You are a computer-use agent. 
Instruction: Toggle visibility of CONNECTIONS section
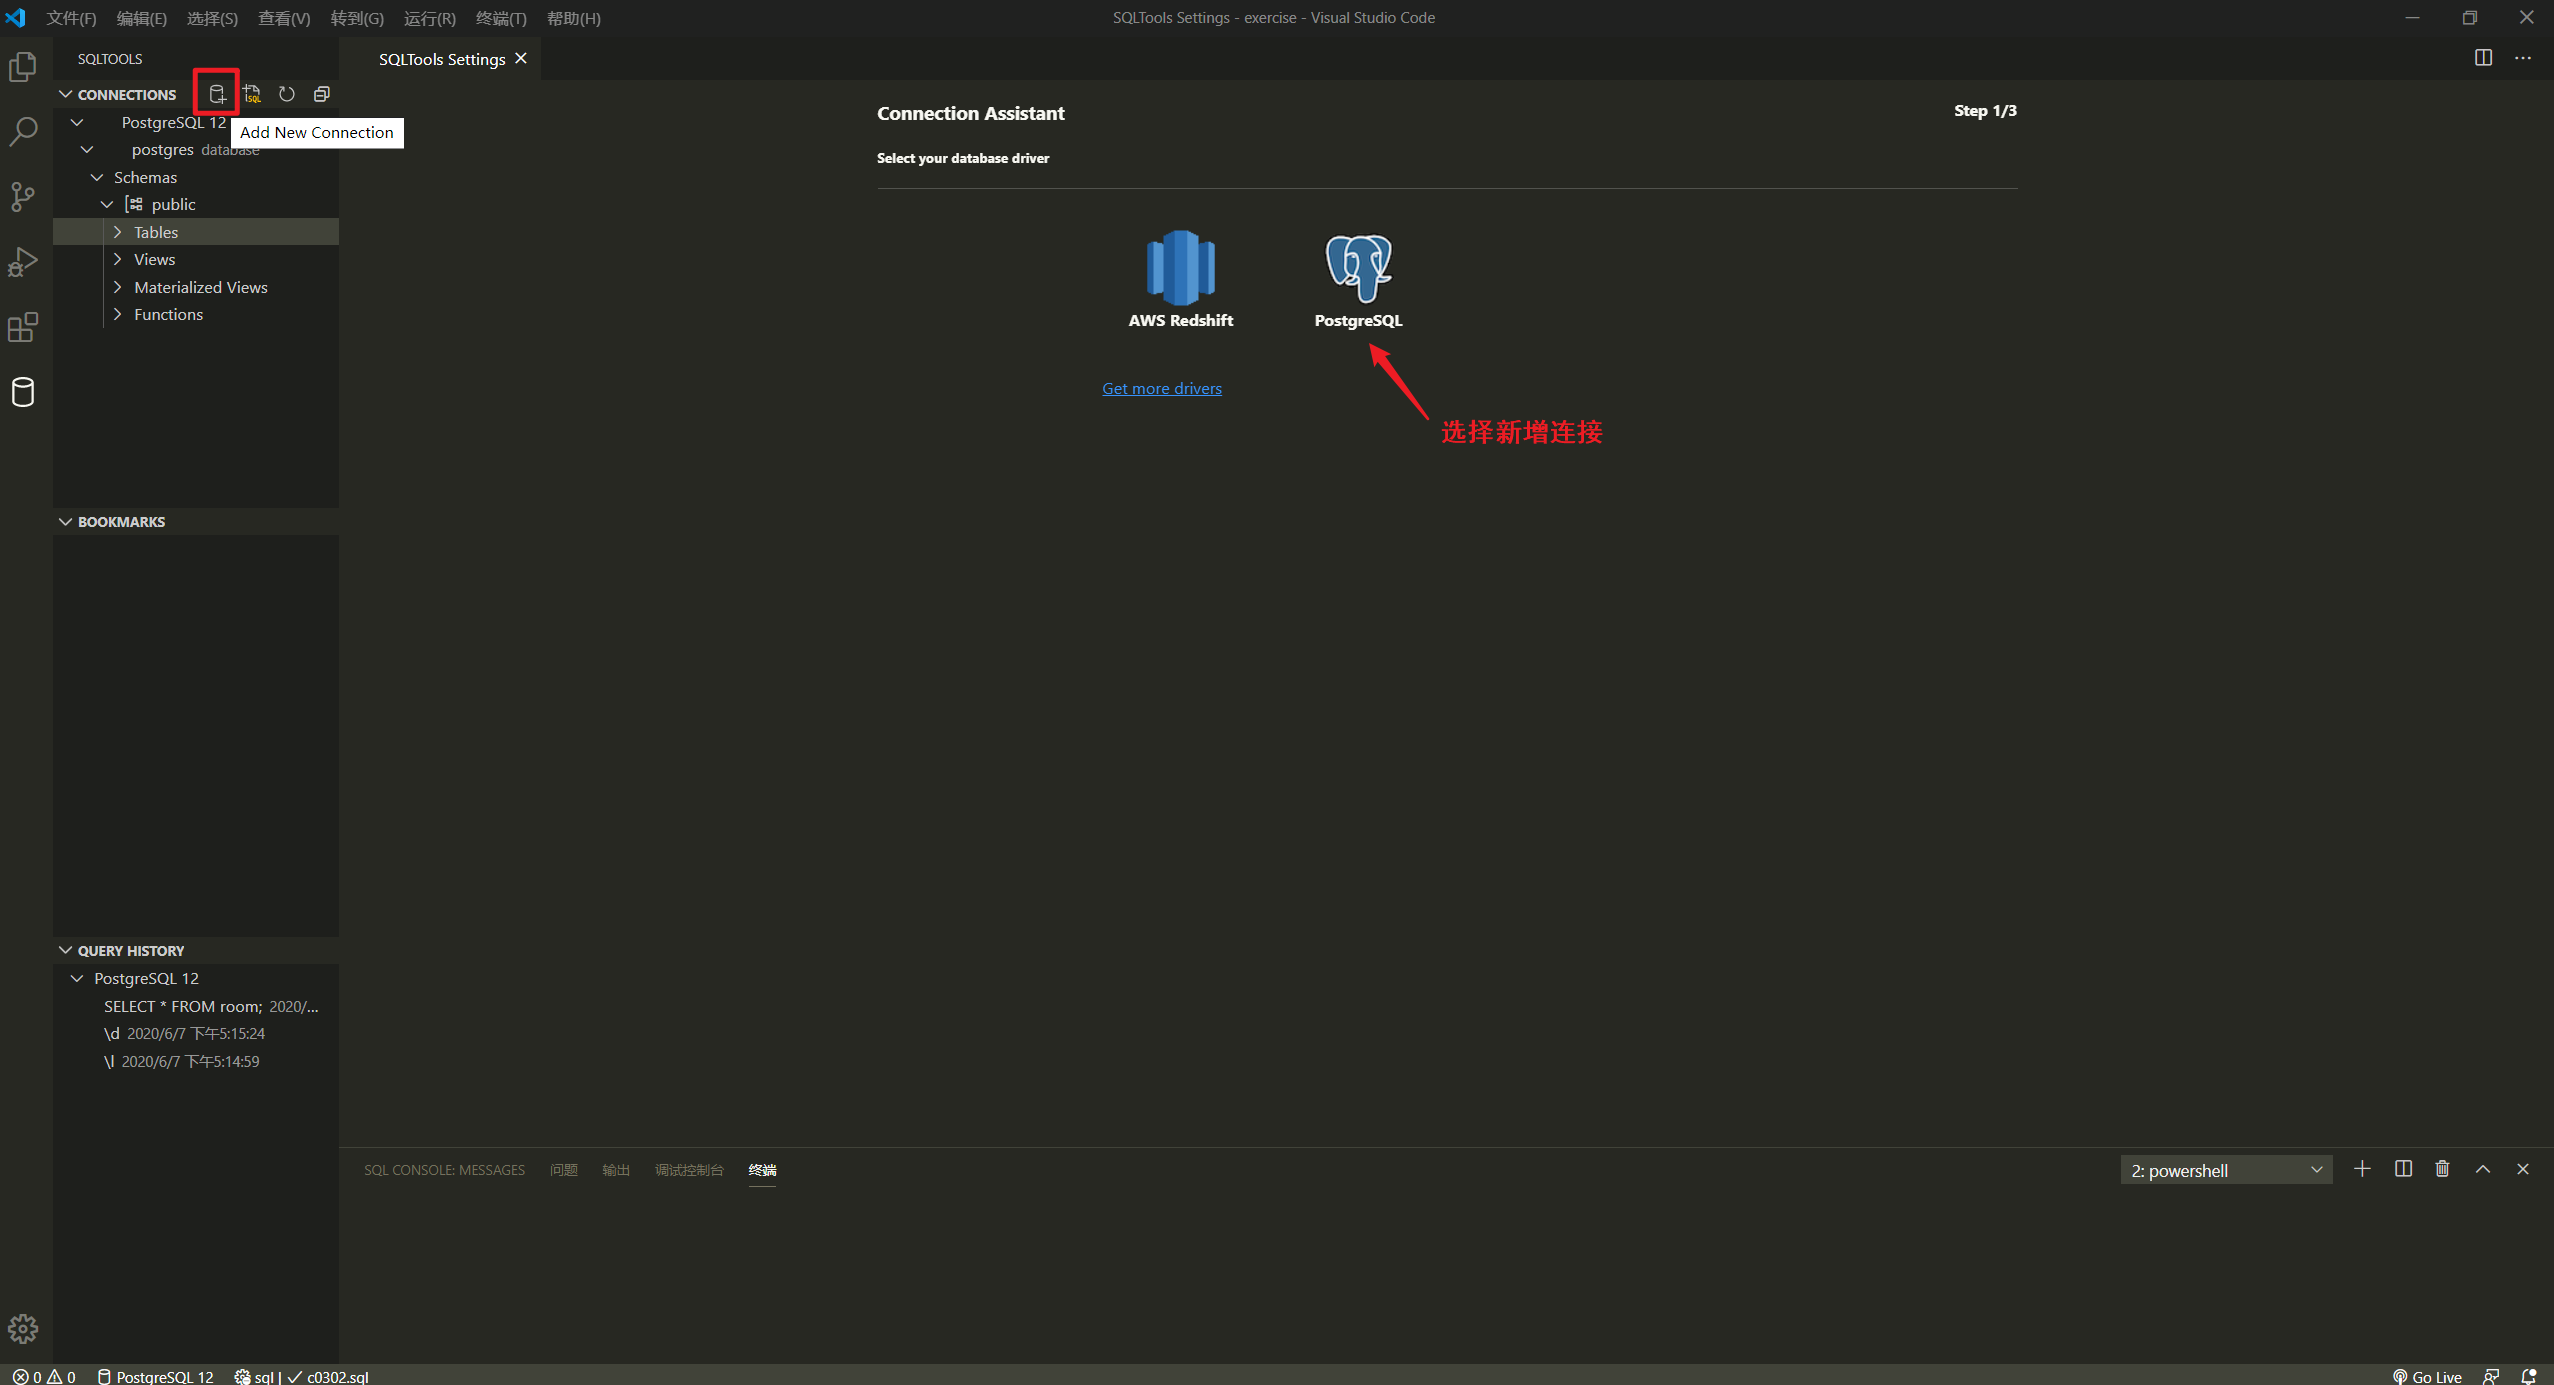(x=65, y=94)
